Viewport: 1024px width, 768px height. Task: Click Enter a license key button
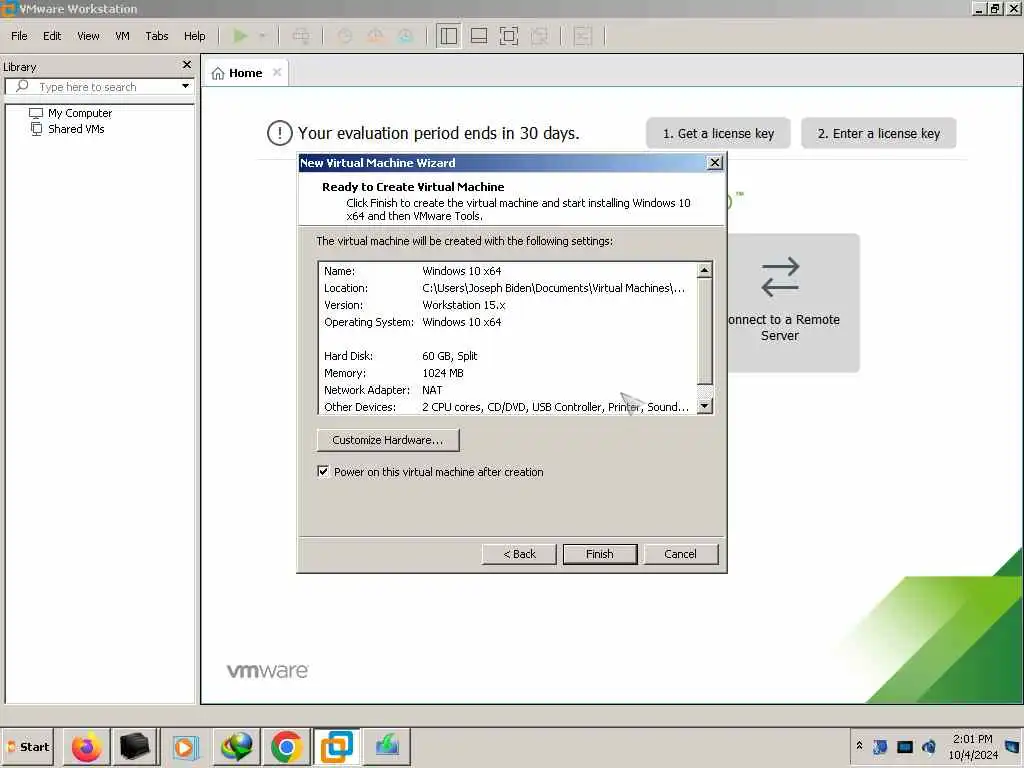[879, 133]
